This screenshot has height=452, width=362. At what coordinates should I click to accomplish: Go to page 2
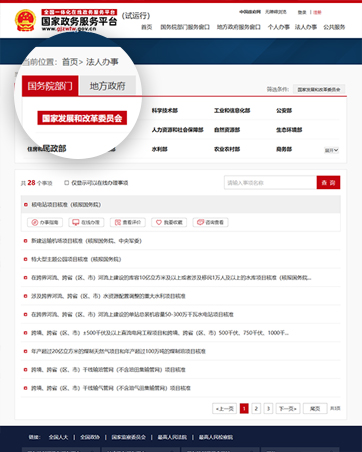[x=256, y=408]
